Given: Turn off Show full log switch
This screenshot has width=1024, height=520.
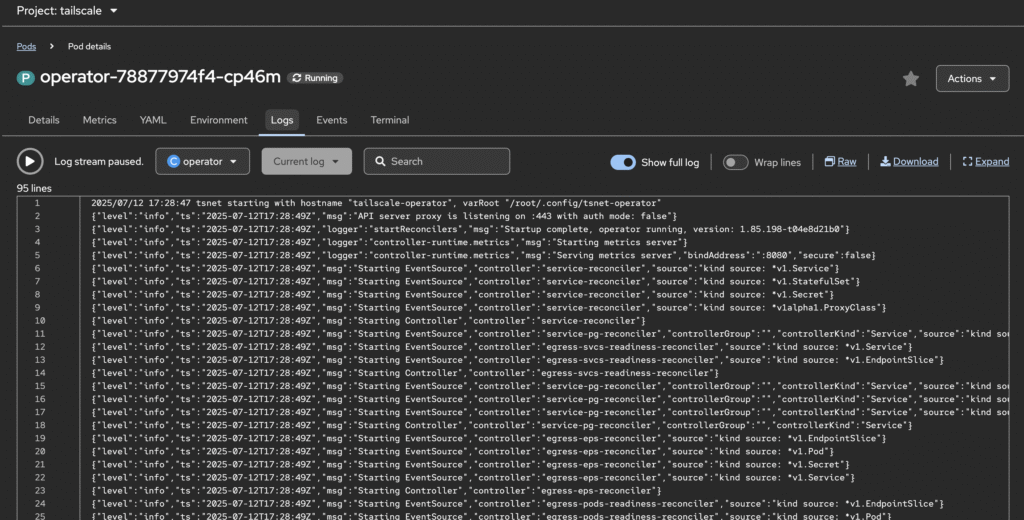Looking at the screenshot, I should point(623,162).
